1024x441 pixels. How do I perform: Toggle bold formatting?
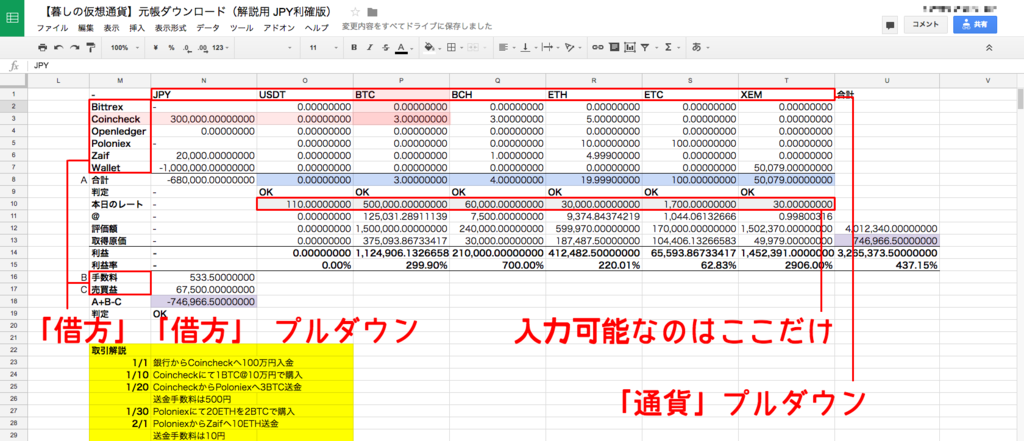point(354,48)
